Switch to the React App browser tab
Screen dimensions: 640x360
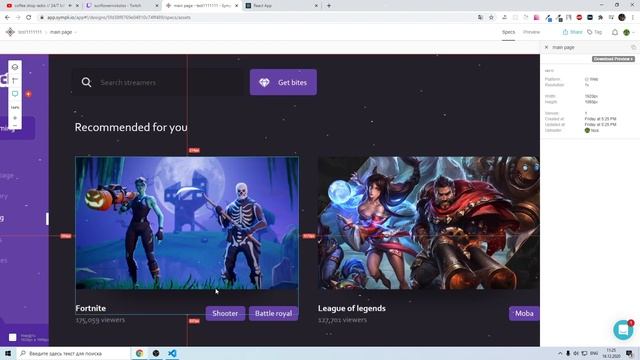(x=282, y=6)
